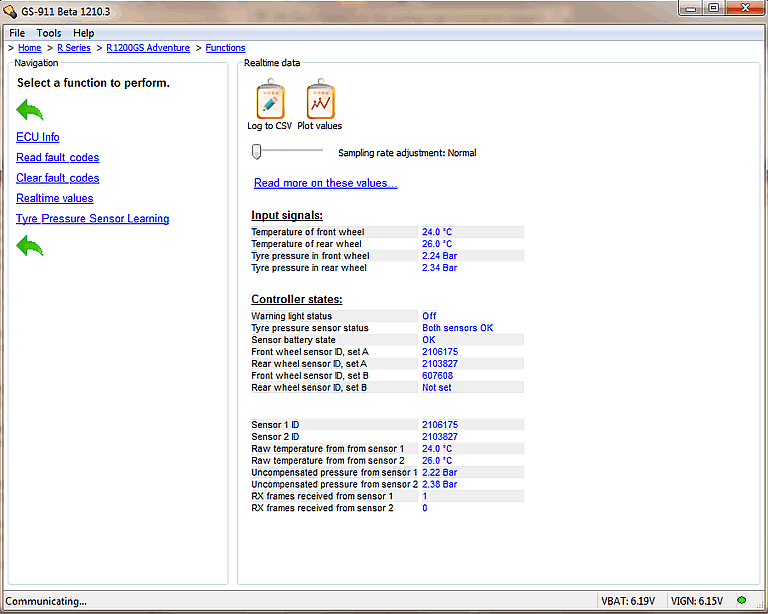This screenshot has height=614, width=768.
Task: Open the File menu
Action: [x=17, y=33]
